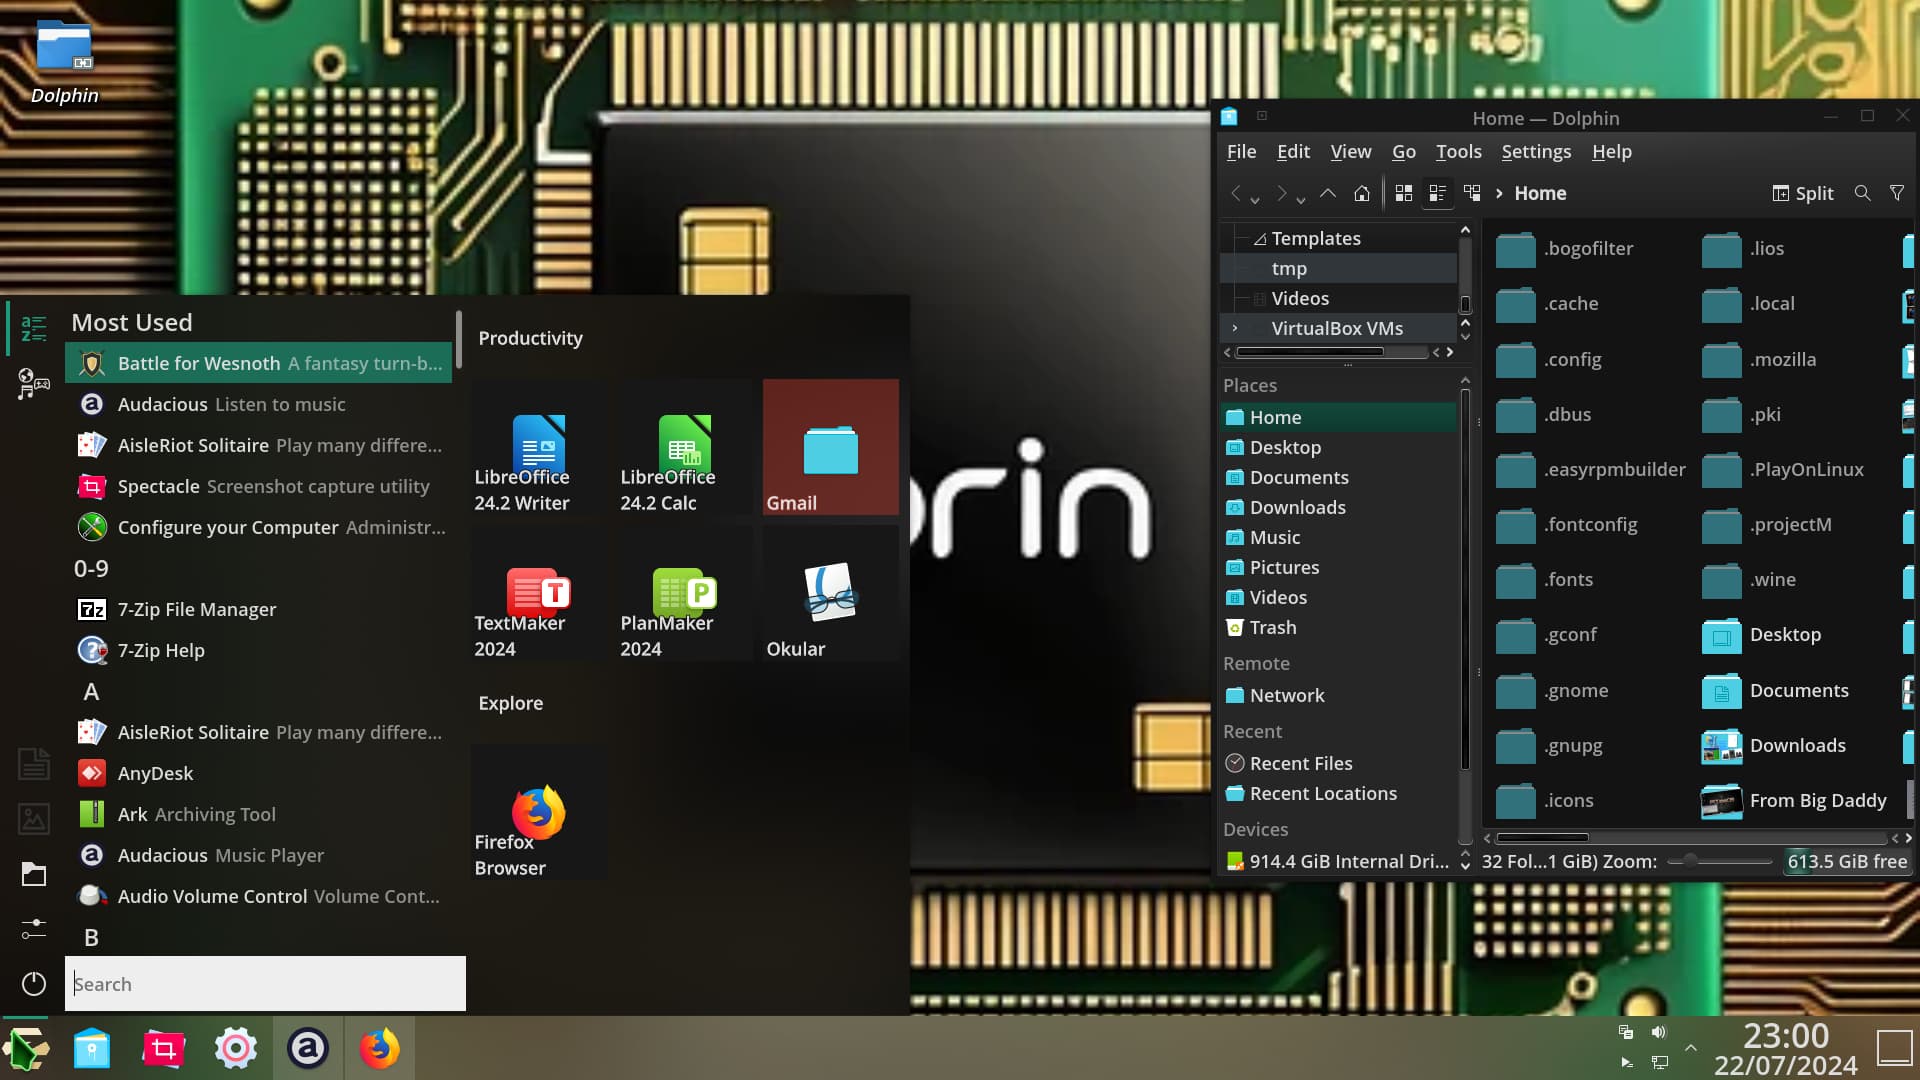Select games and multimedia category in sidebar
This screenshot has width=1920, height=1080.
33,383
